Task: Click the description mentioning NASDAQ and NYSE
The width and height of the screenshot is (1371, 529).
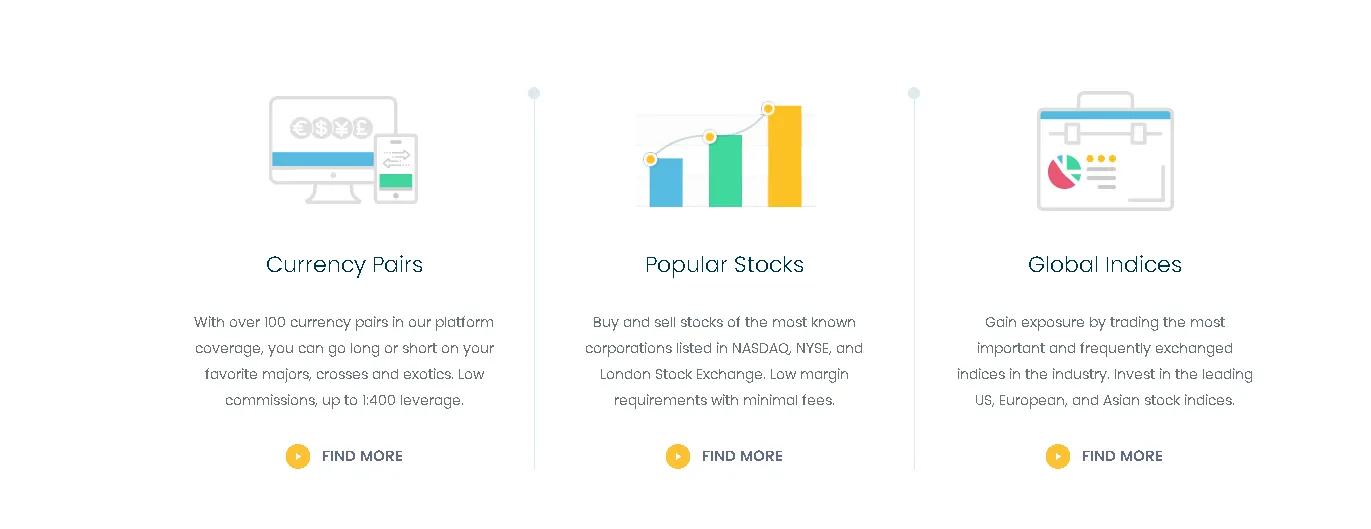Action: click(725, 361)
